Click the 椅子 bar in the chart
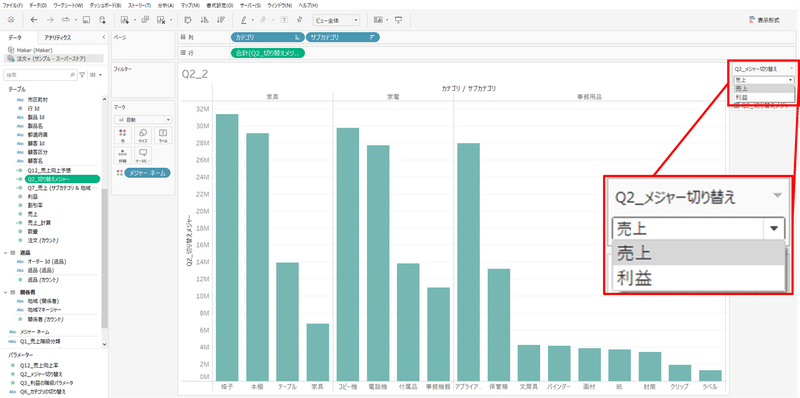800x398 pixels. pyautogui.click(x=227, y=247)
